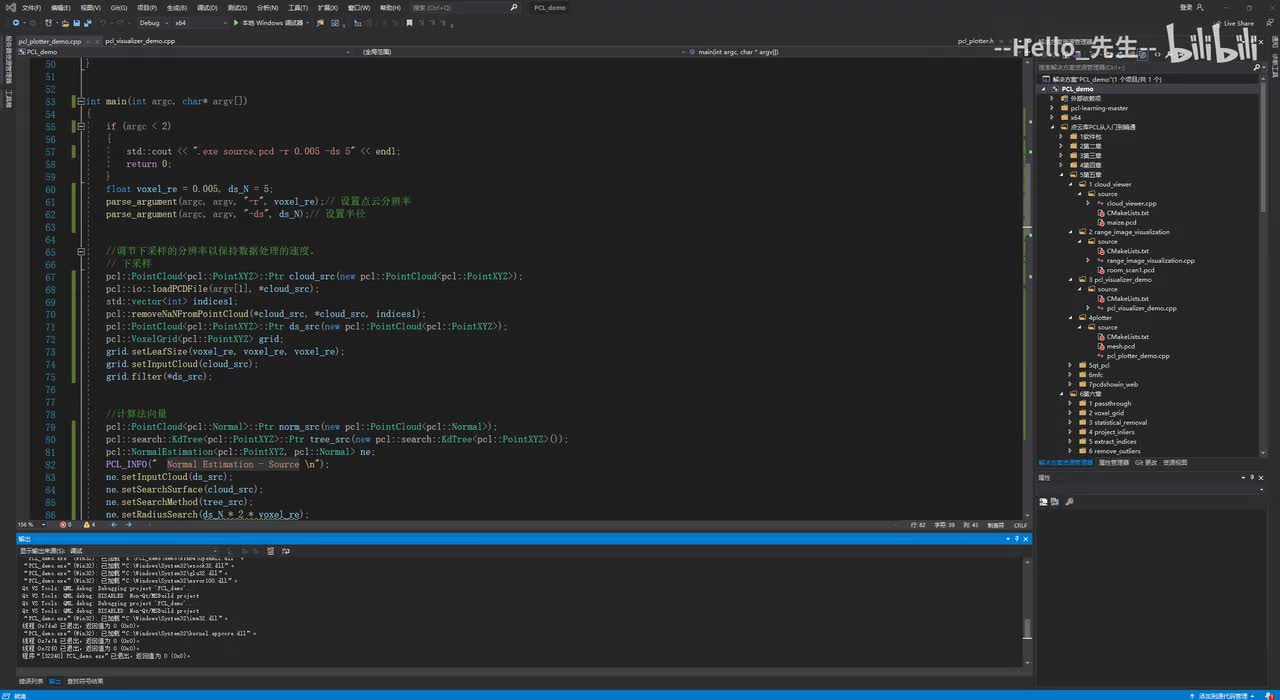
Task: Open the 调试(D) menu
Action: tap(207, 7)
